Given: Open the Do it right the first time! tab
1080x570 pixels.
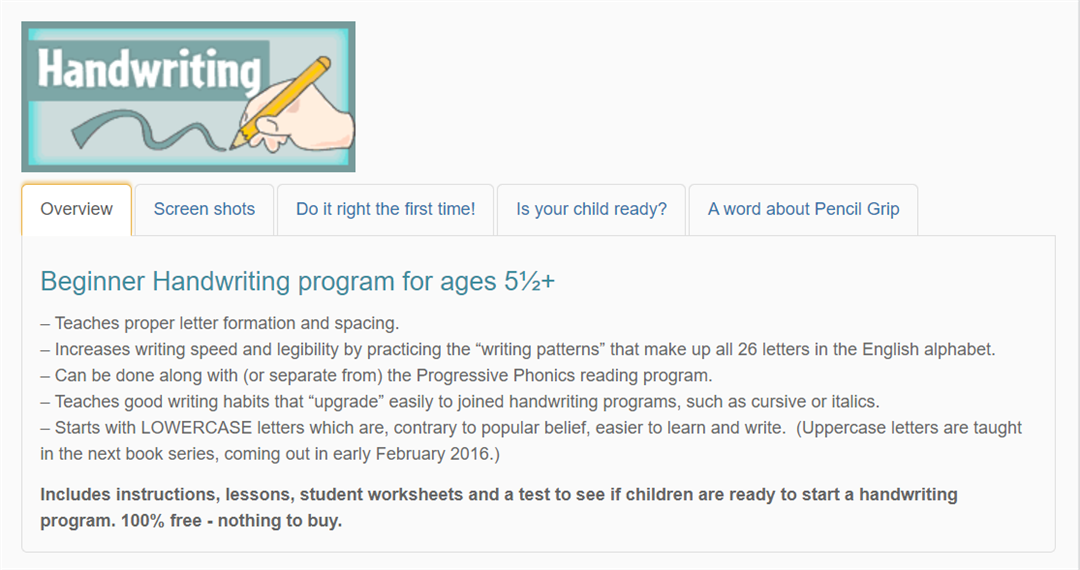Looking at the screenshot, I should point(386,209).
